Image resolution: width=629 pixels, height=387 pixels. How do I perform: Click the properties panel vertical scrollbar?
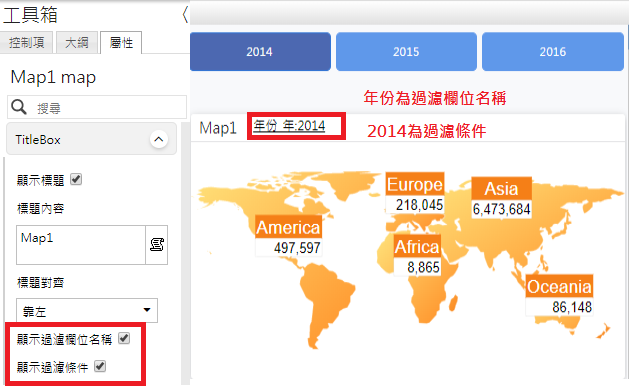[x=185, y=253]
